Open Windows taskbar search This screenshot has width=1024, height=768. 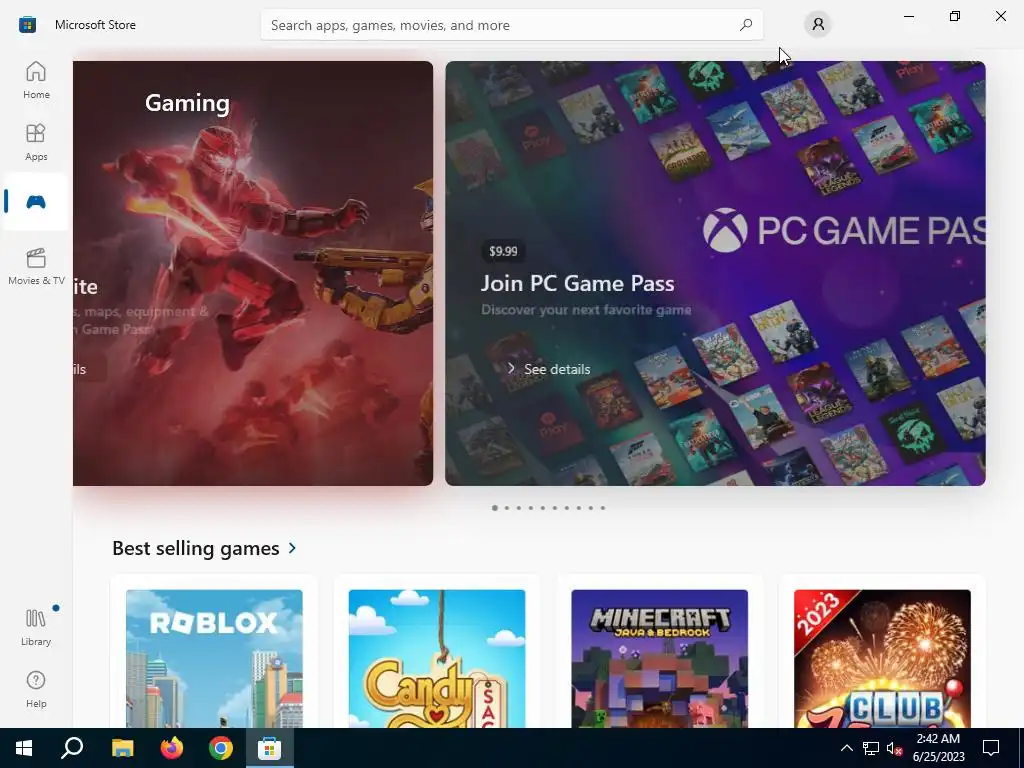72,748
